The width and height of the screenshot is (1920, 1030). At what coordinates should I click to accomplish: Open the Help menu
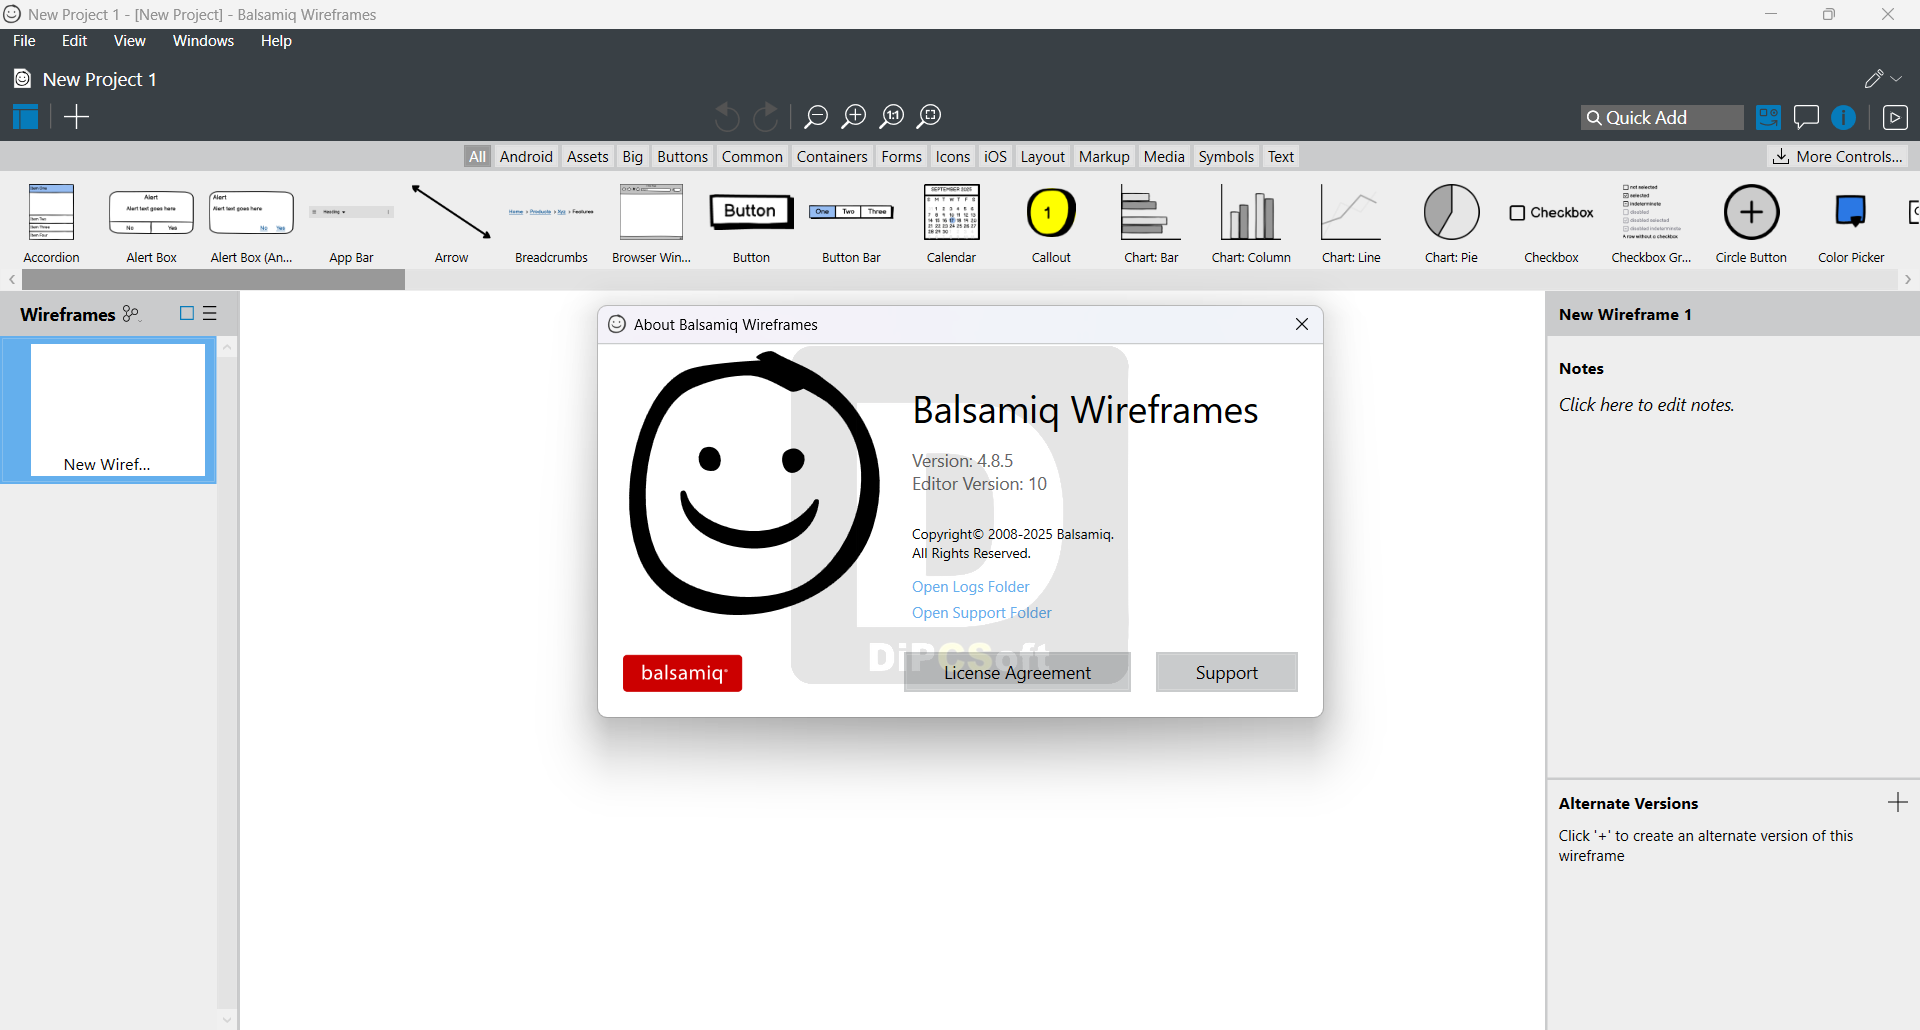pos(276,41)
